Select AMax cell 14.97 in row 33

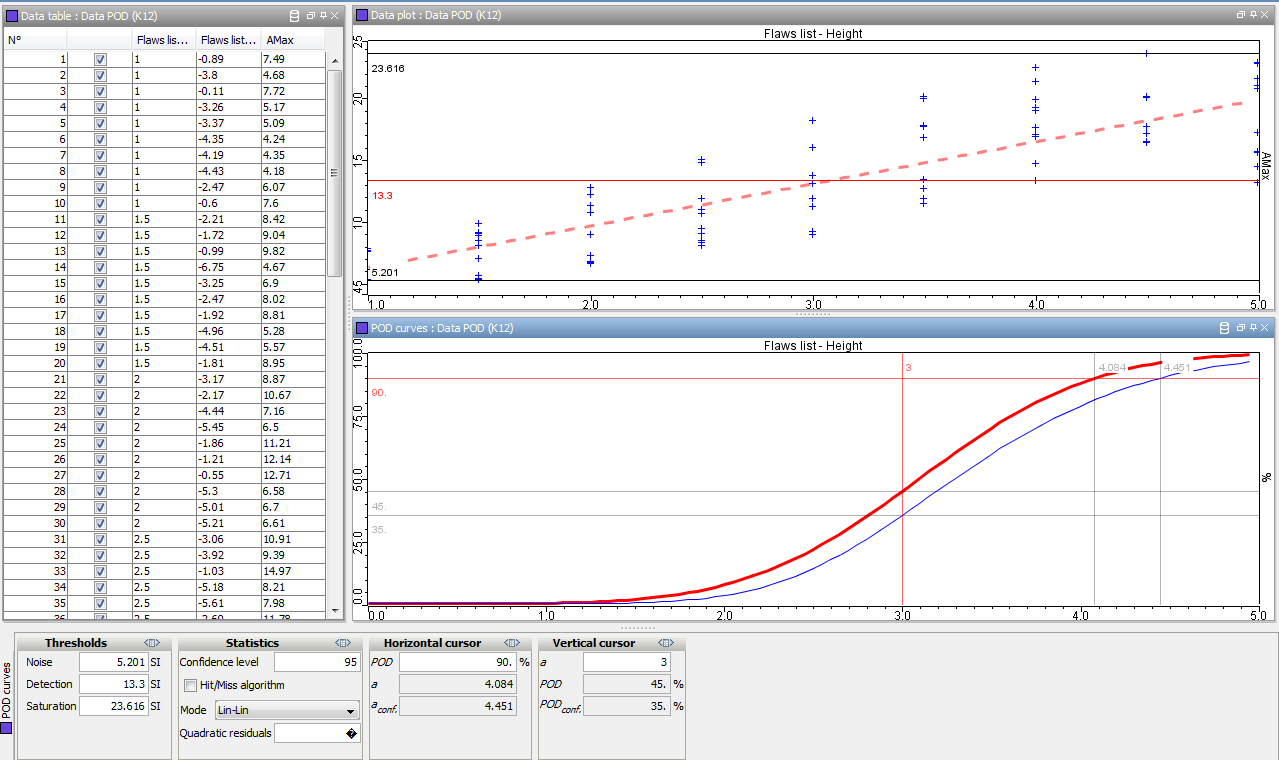coord(292,571)
